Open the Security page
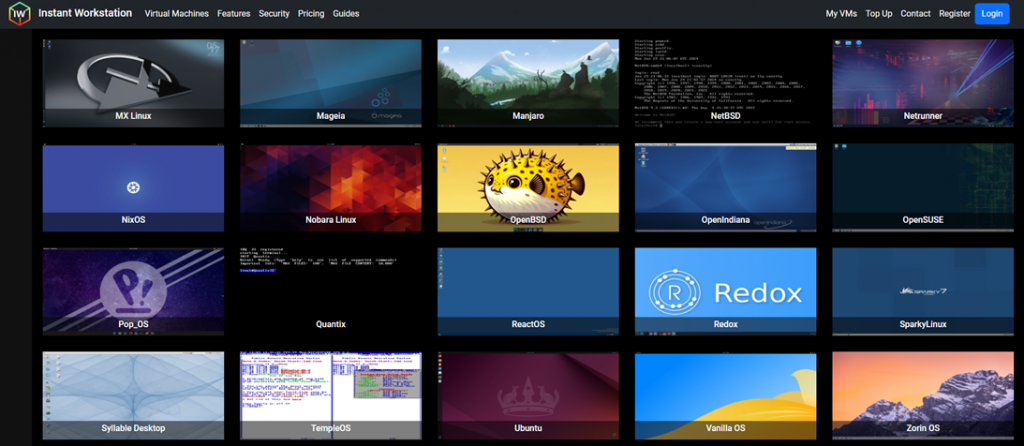 coord(274,14)
